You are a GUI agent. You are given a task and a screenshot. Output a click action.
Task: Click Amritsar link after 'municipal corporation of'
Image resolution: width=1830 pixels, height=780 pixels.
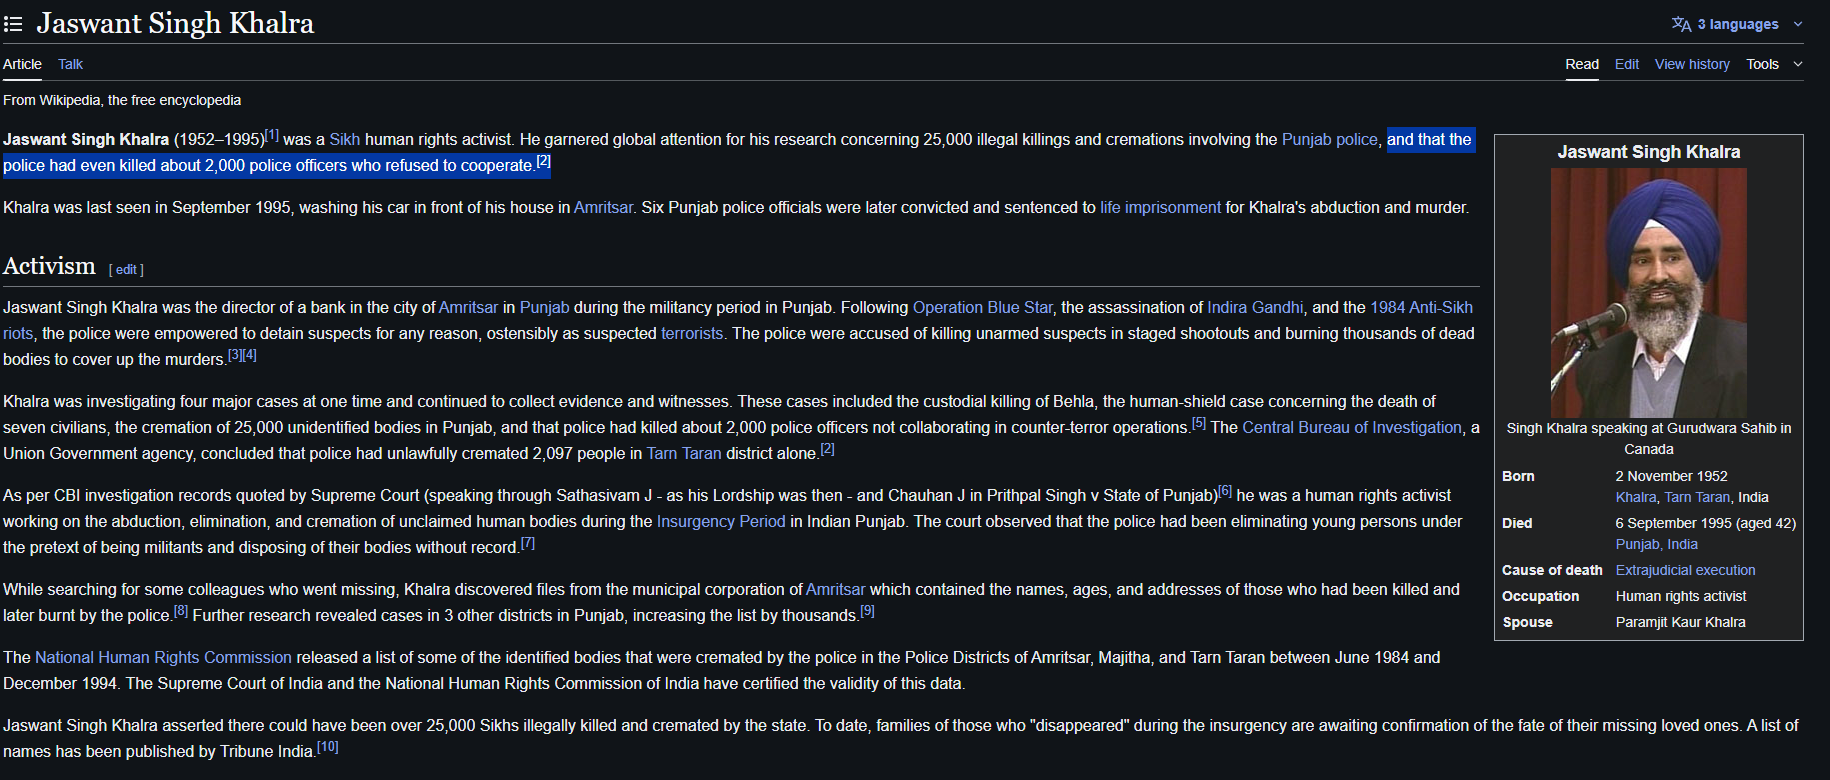(836, 590)
